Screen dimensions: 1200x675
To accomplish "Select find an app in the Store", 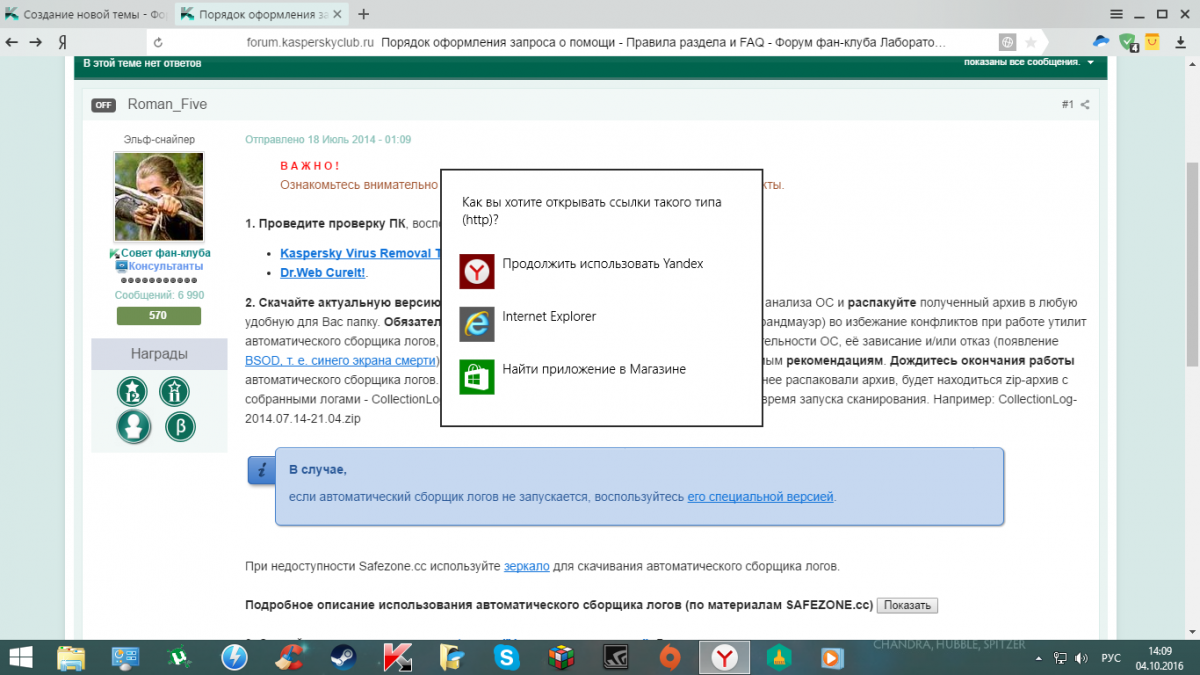I will pos(601,376).
